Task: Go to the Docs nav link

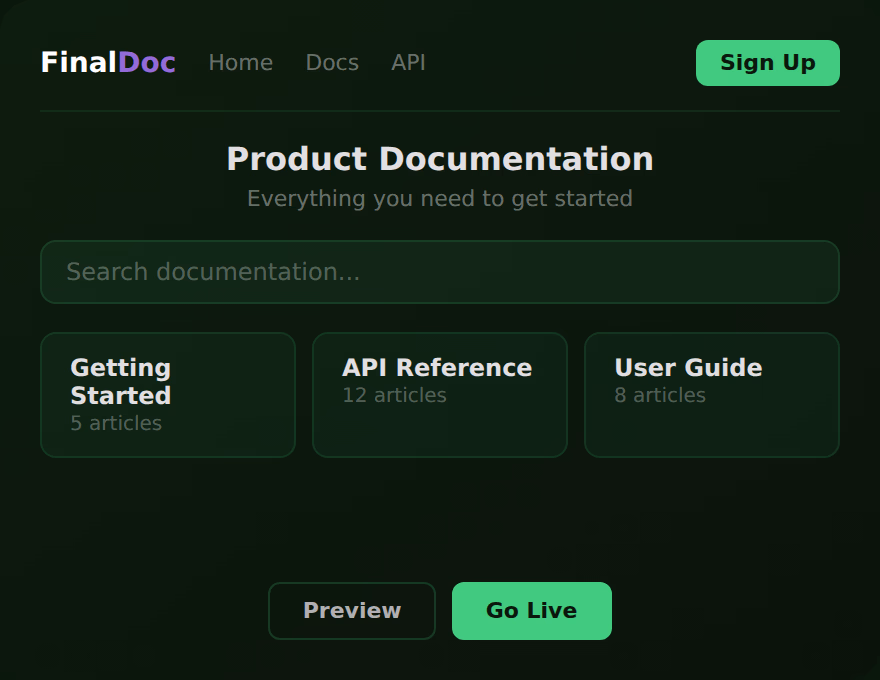Action: point(332,63)
